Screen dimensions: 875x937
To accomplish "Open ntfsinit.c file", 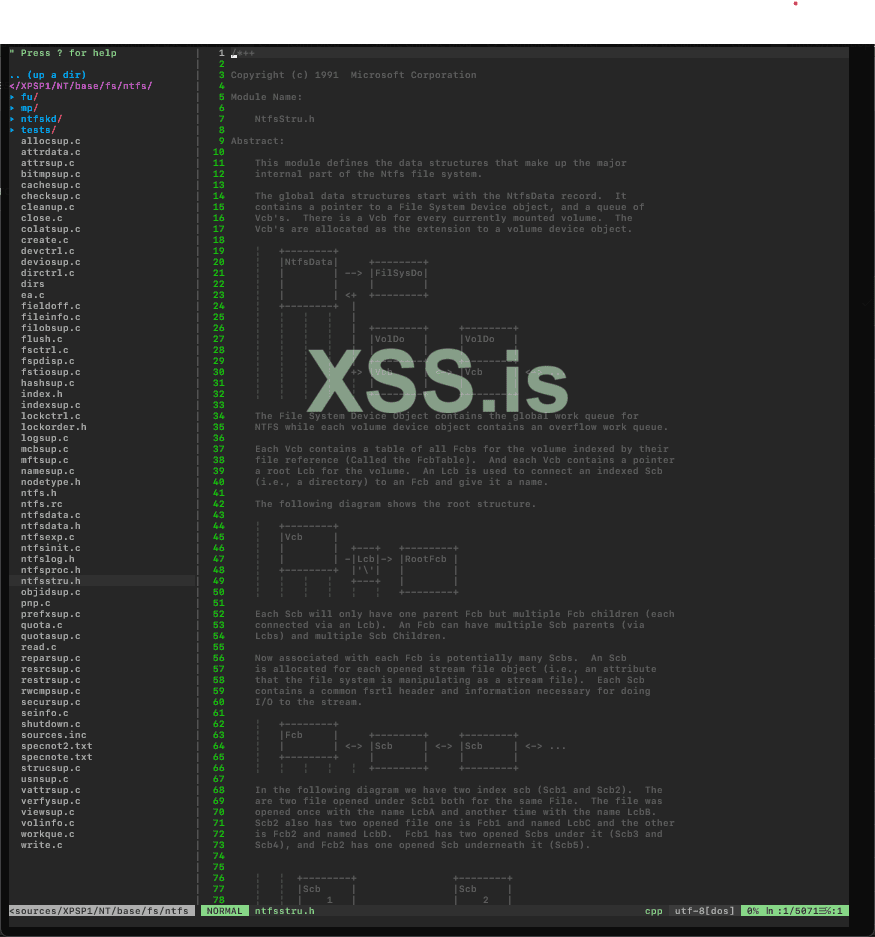I will coord(51,548).
